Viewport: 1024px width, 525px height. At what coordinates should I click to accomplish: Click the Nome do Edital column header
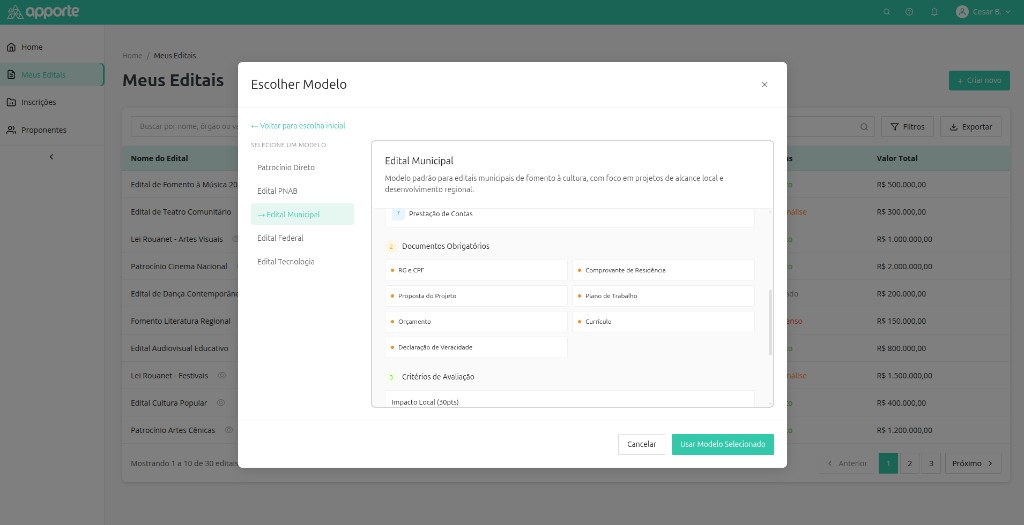[159, 158]
